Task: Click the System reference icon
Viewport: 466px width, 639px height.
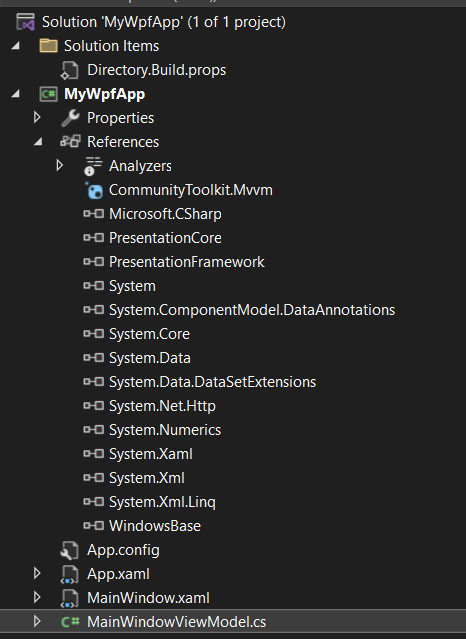Action: tap(93, 286)
